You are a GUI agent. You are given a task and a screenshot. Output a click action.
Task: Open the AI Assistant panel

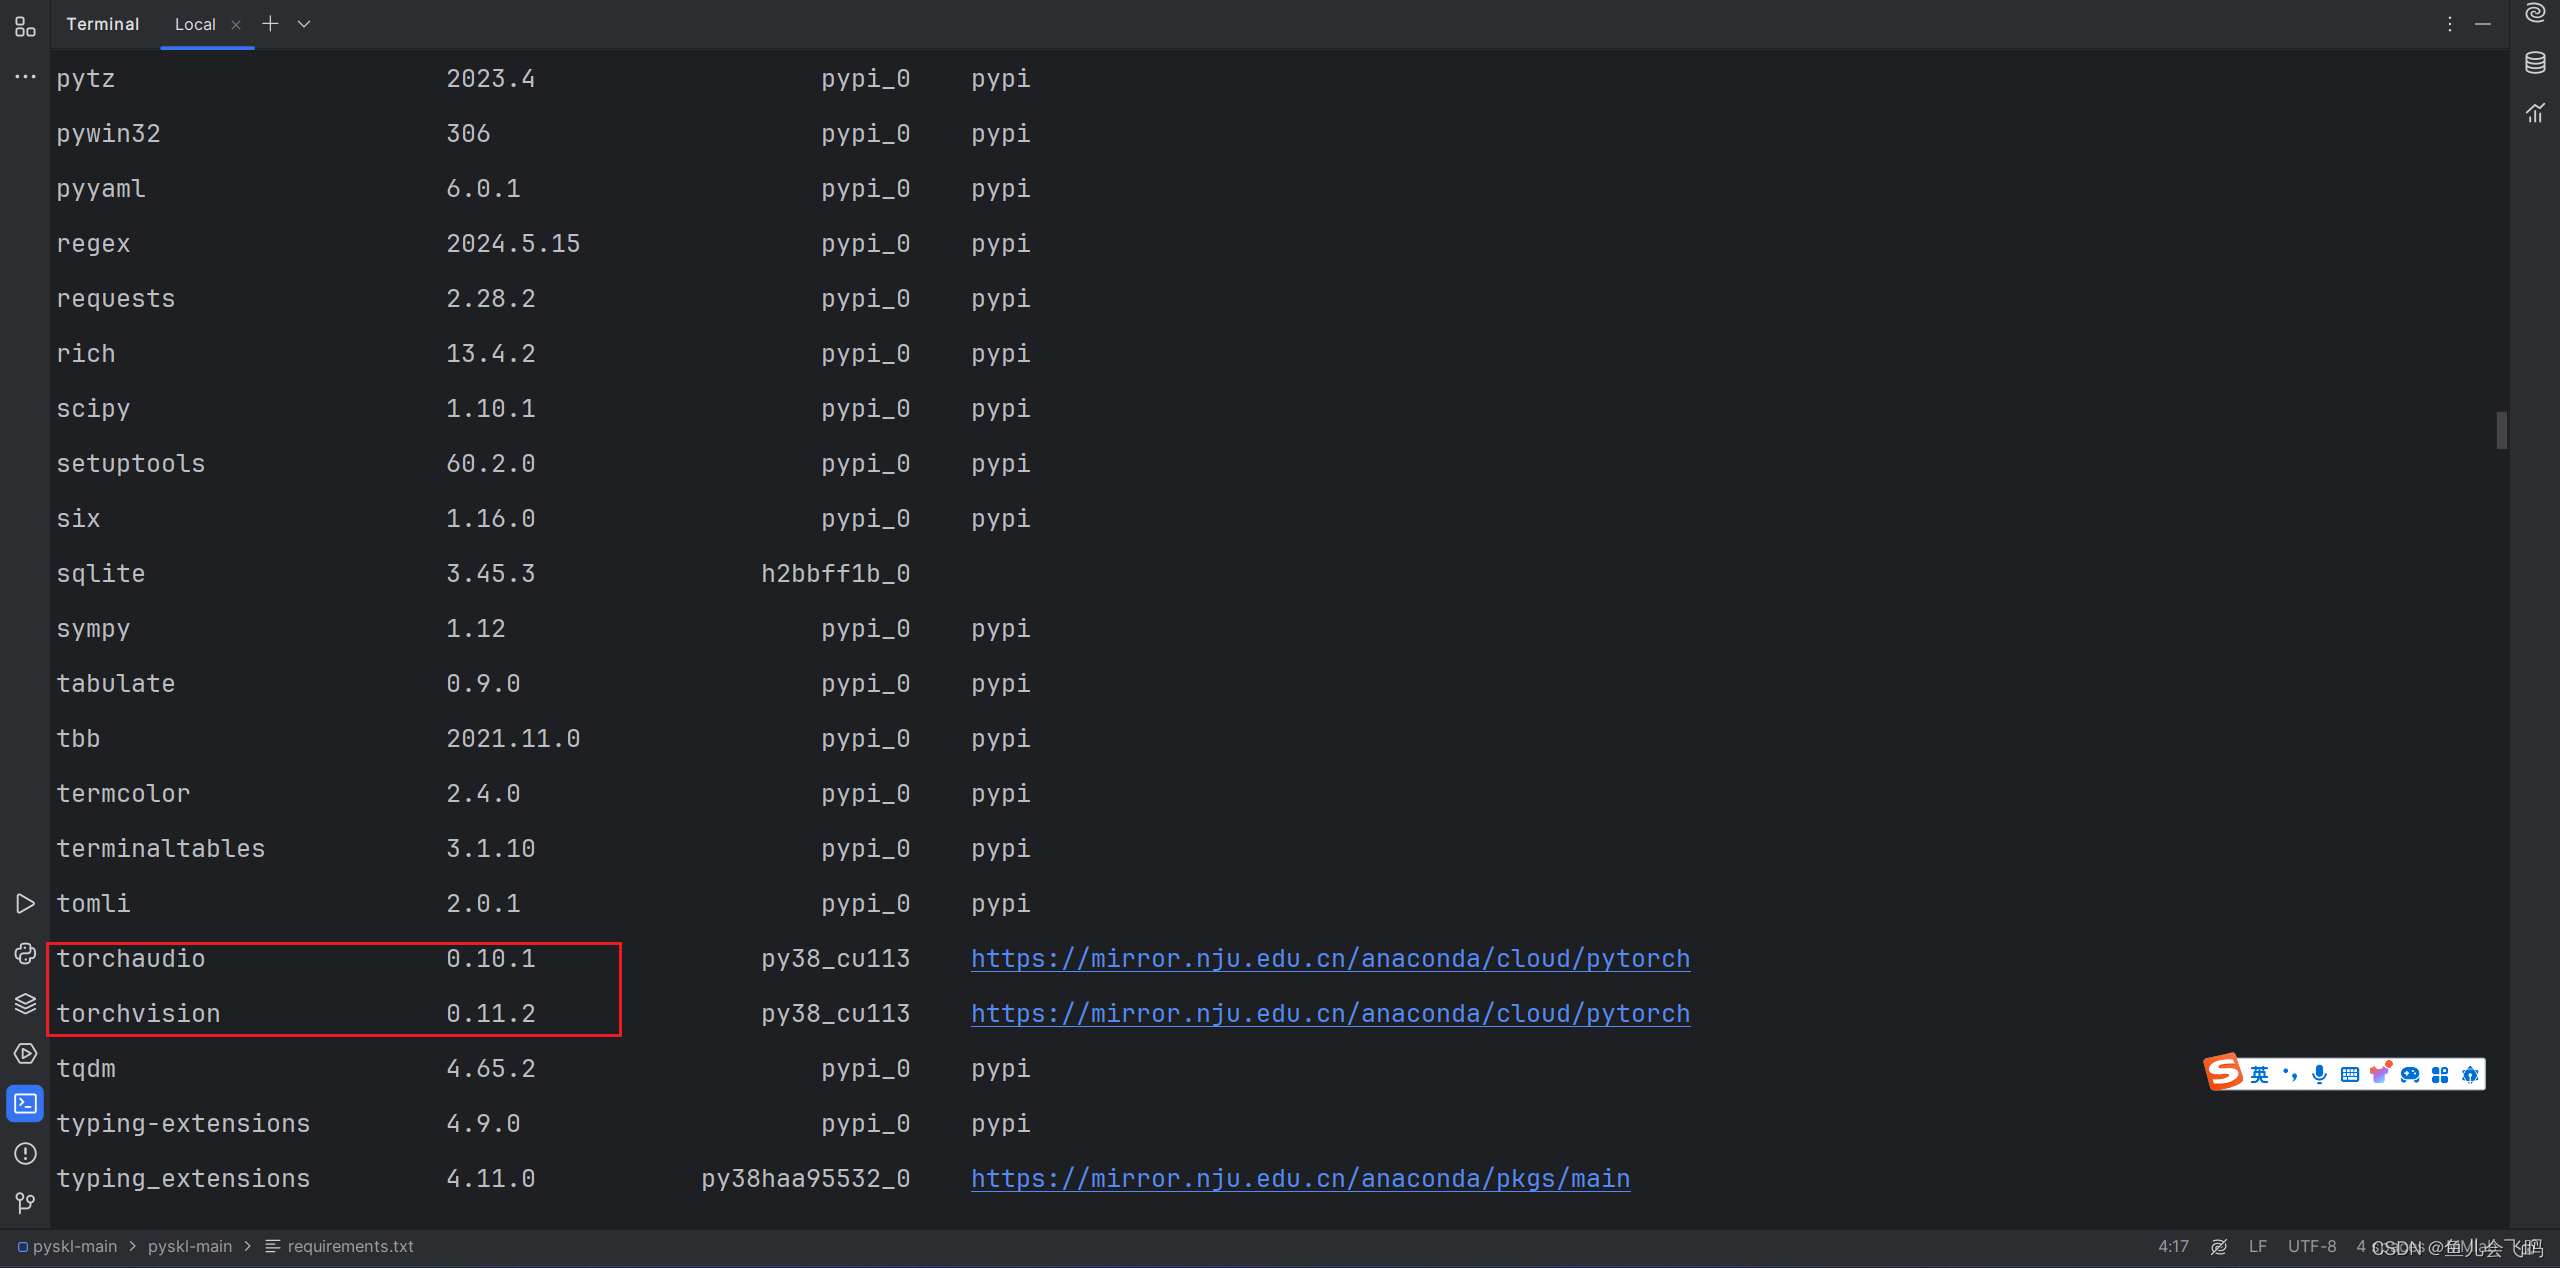pyautogui.click(x=2534, y=12)
